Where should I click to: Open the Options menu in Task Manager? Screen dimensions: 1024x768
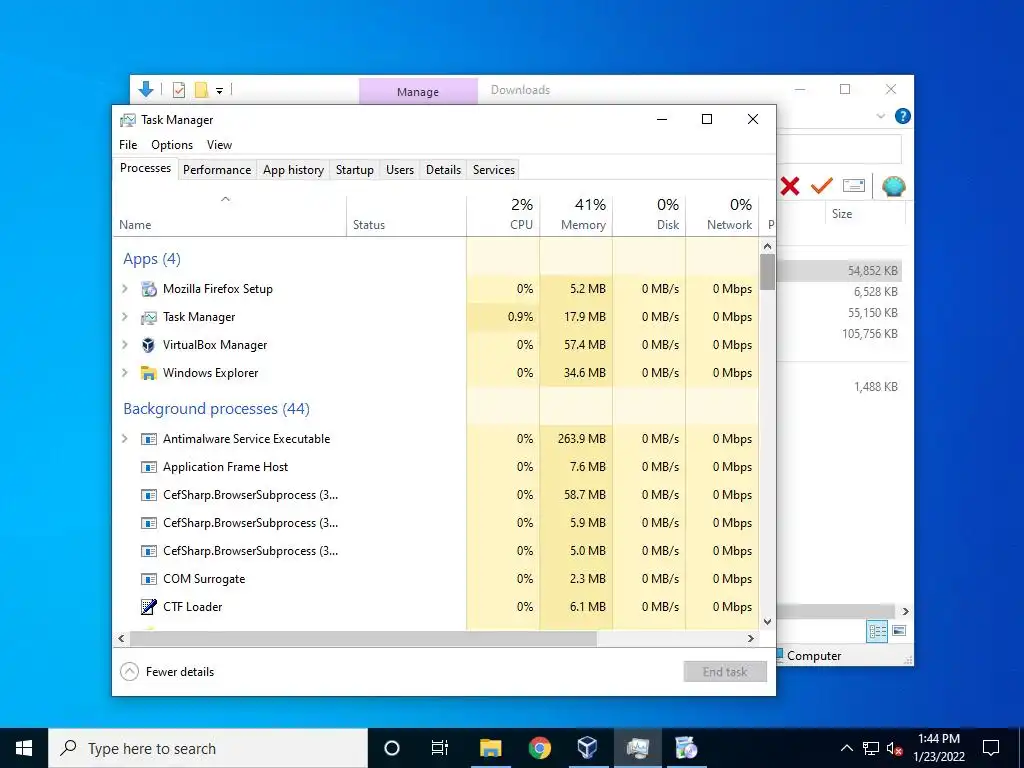[x=172, y=145]
